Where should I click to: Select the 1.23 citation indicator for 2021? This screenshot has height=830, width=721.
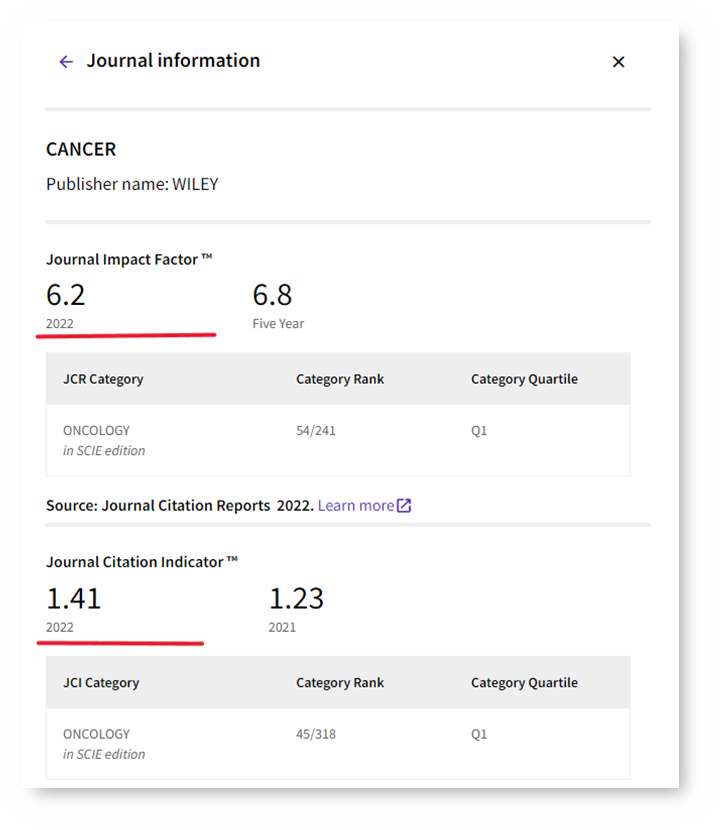pyautogui.click(x=296, y=598)
